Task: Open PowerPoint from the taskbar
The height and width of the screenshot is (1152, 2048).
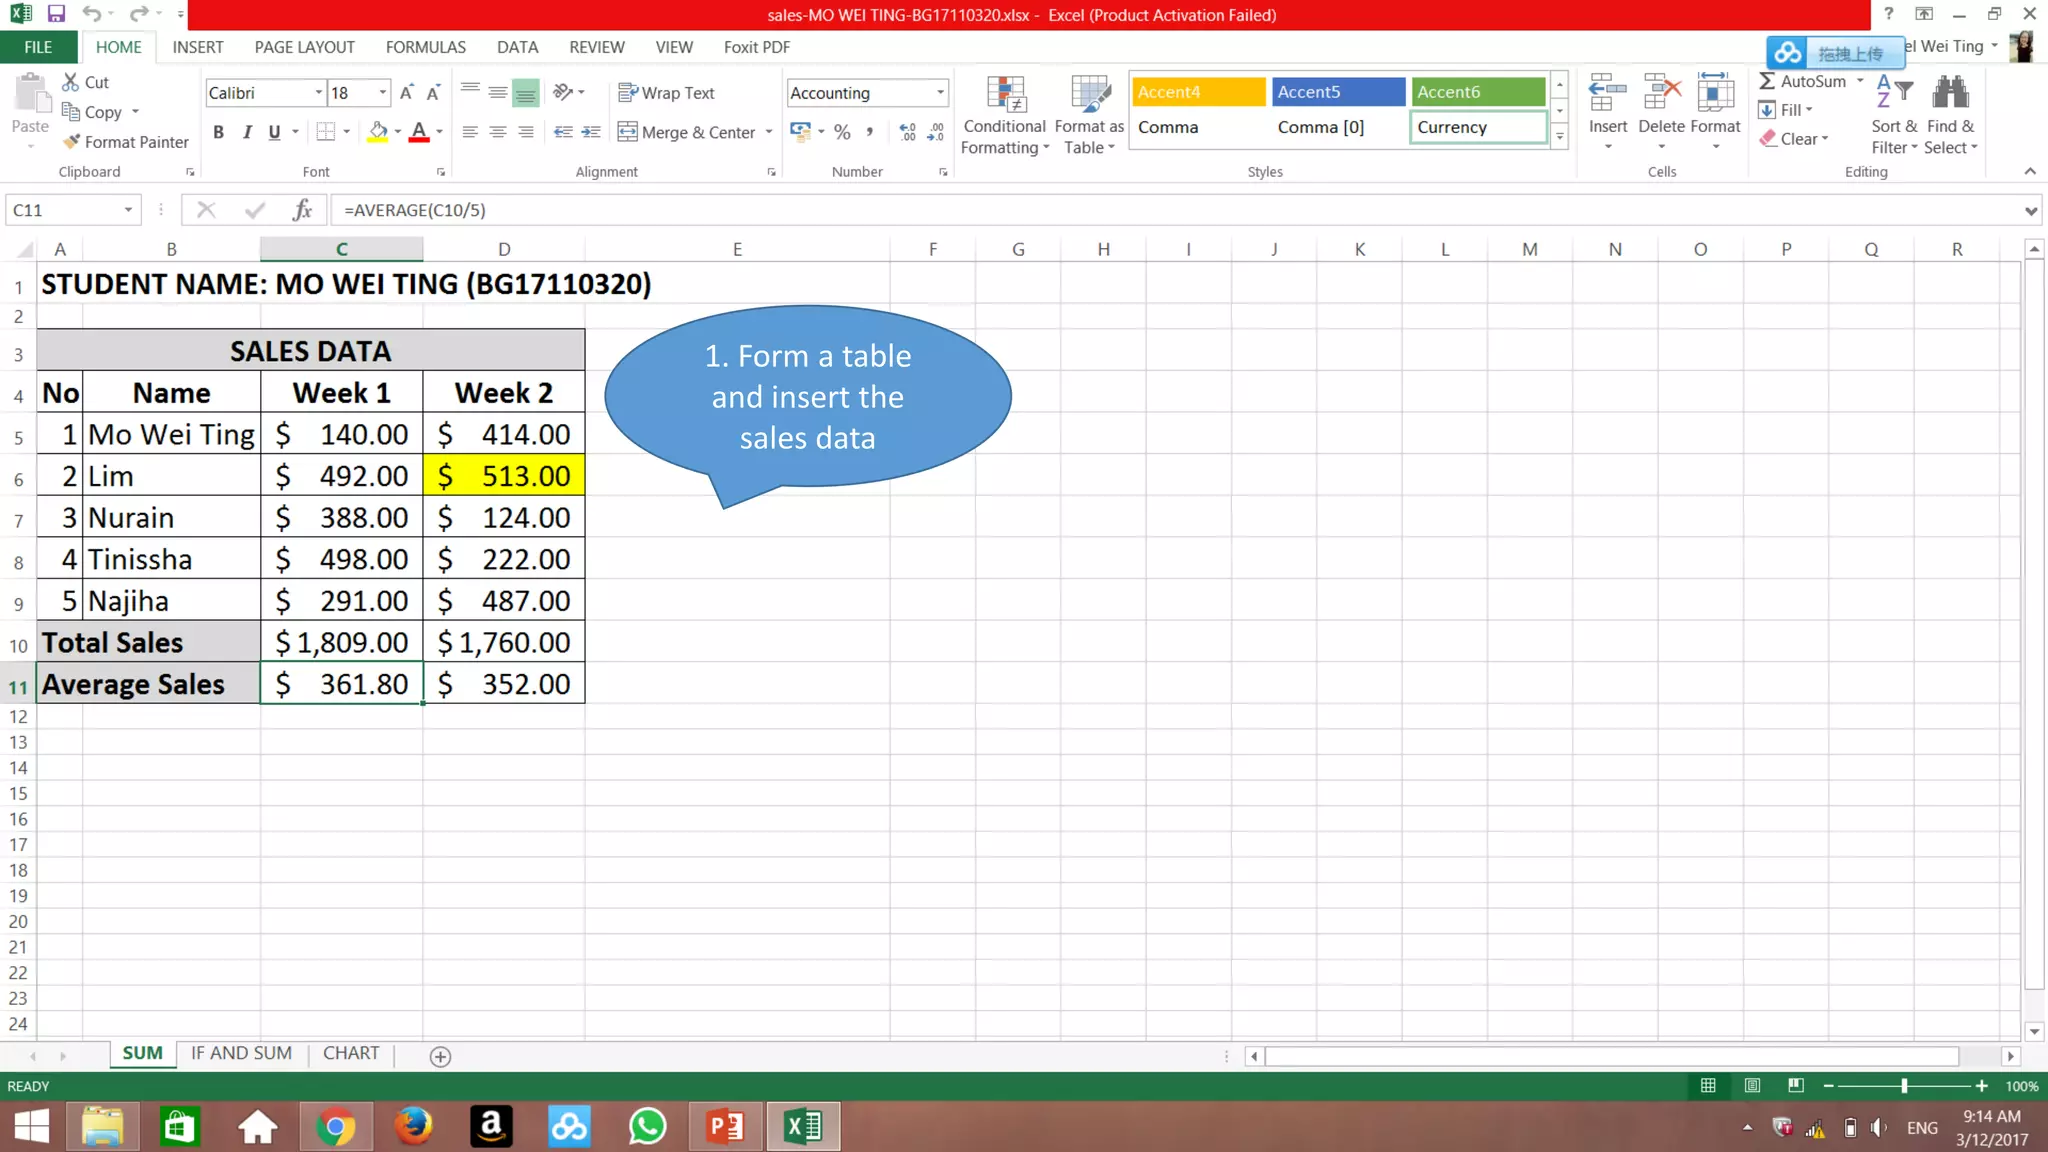Action: (725, 1127)
